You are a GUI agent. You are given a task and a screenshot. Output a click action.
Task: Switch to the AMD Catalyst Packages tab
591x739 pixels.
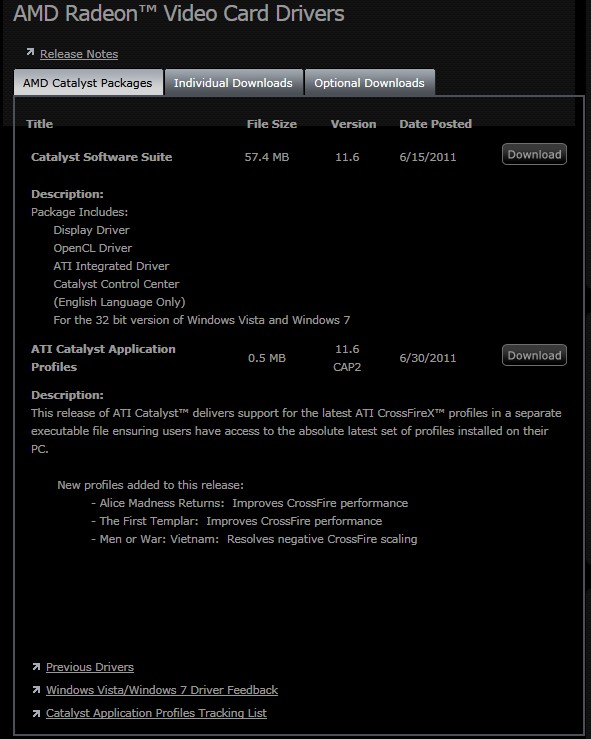pyautogui.click(x=88, y=83)
